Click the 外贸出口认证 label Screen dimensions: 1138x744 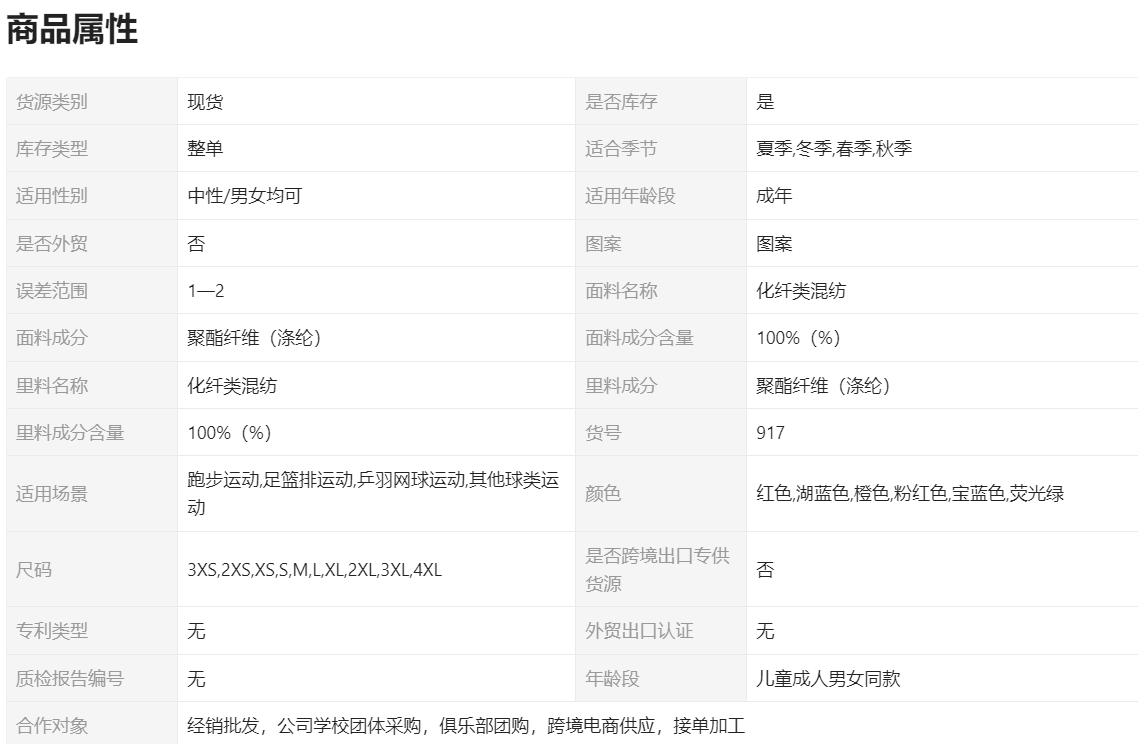coord(639,631)
